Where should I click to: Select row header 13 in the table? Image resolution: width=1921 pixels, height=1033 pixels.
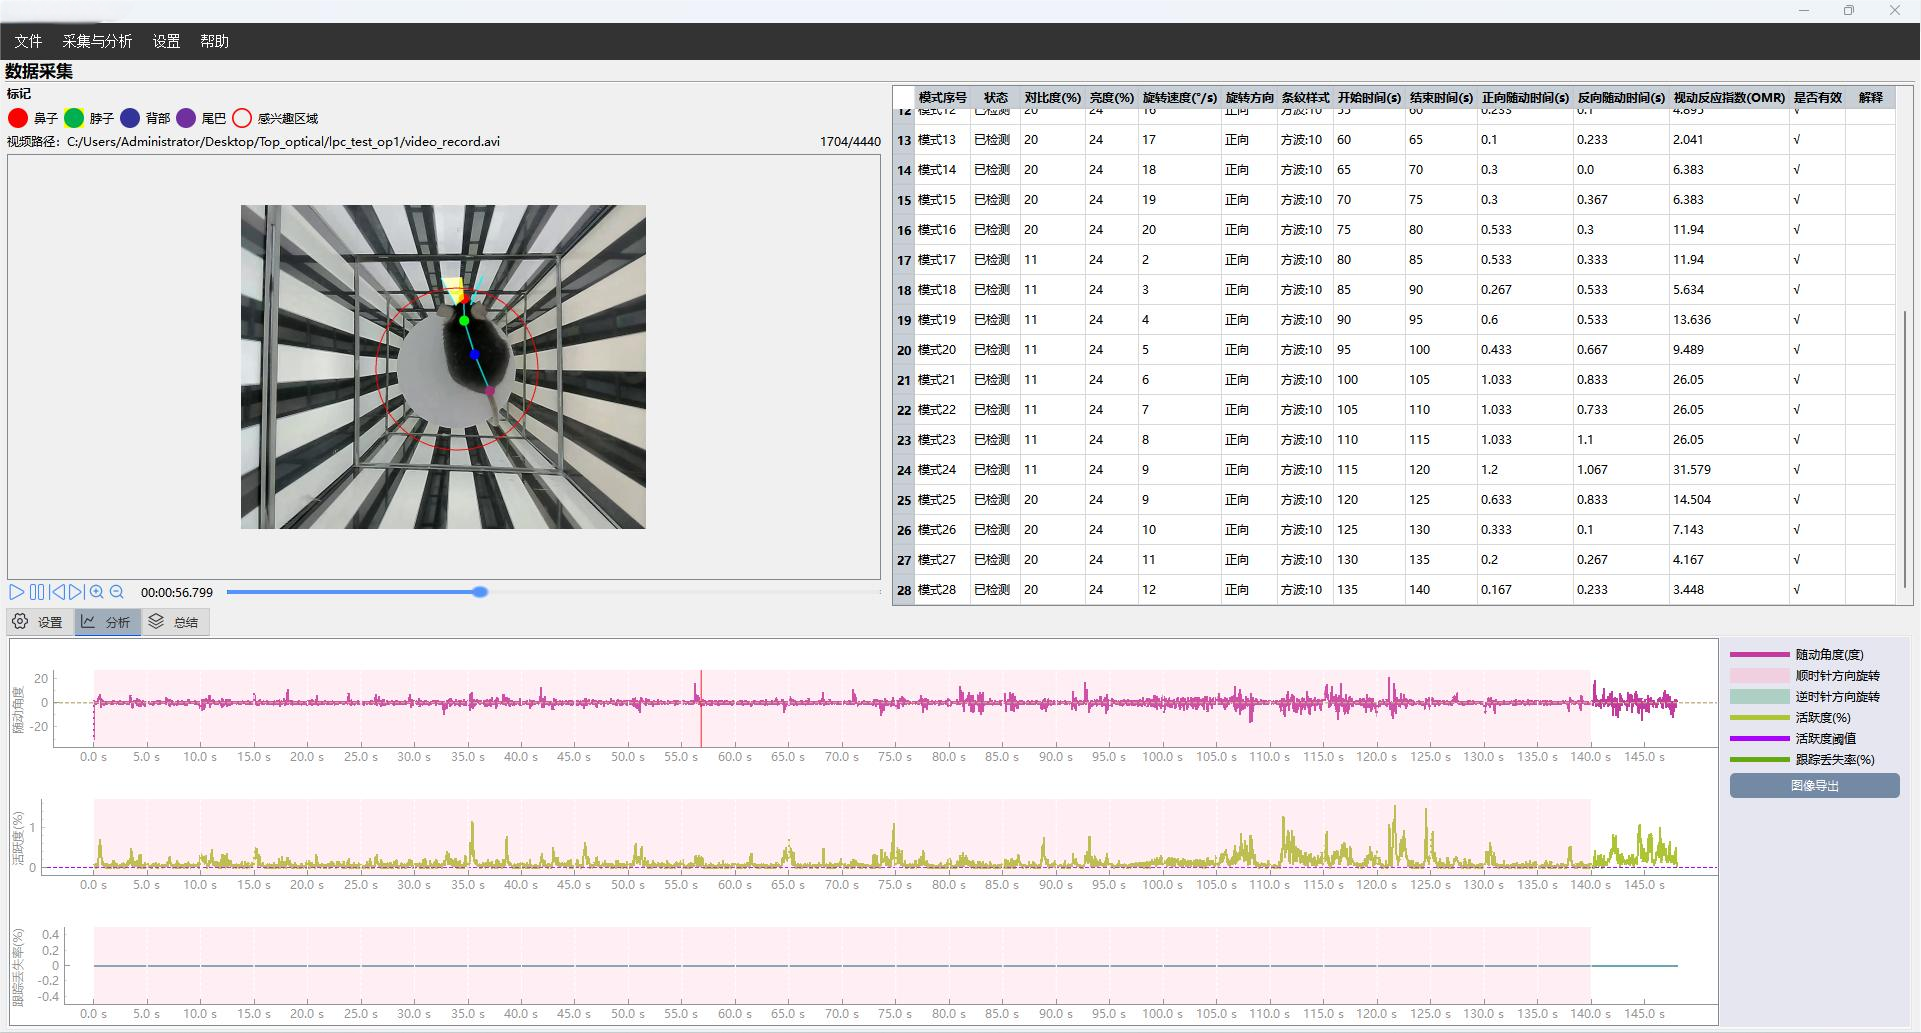[904, 140]
